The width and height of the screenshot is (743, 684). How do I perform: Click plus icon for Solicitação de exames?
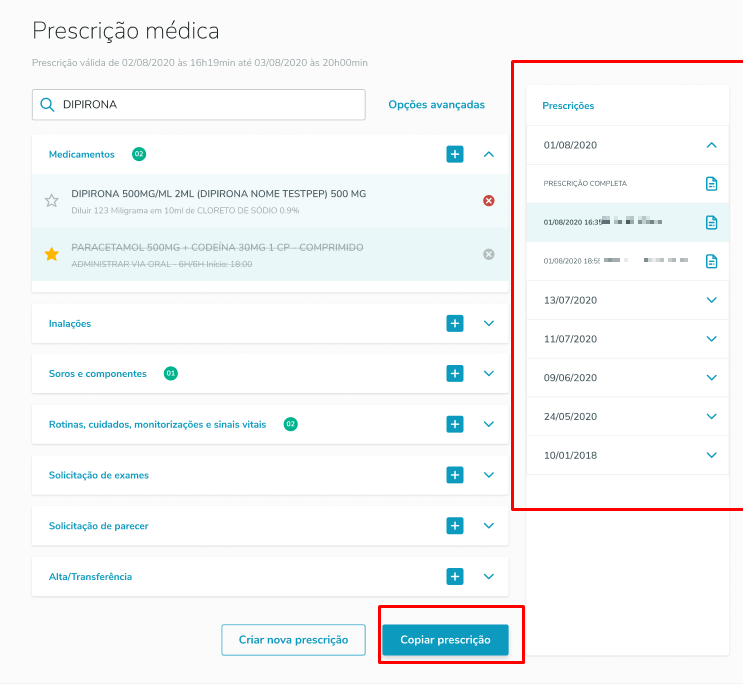pyautogui.click(x=455, y=475)
